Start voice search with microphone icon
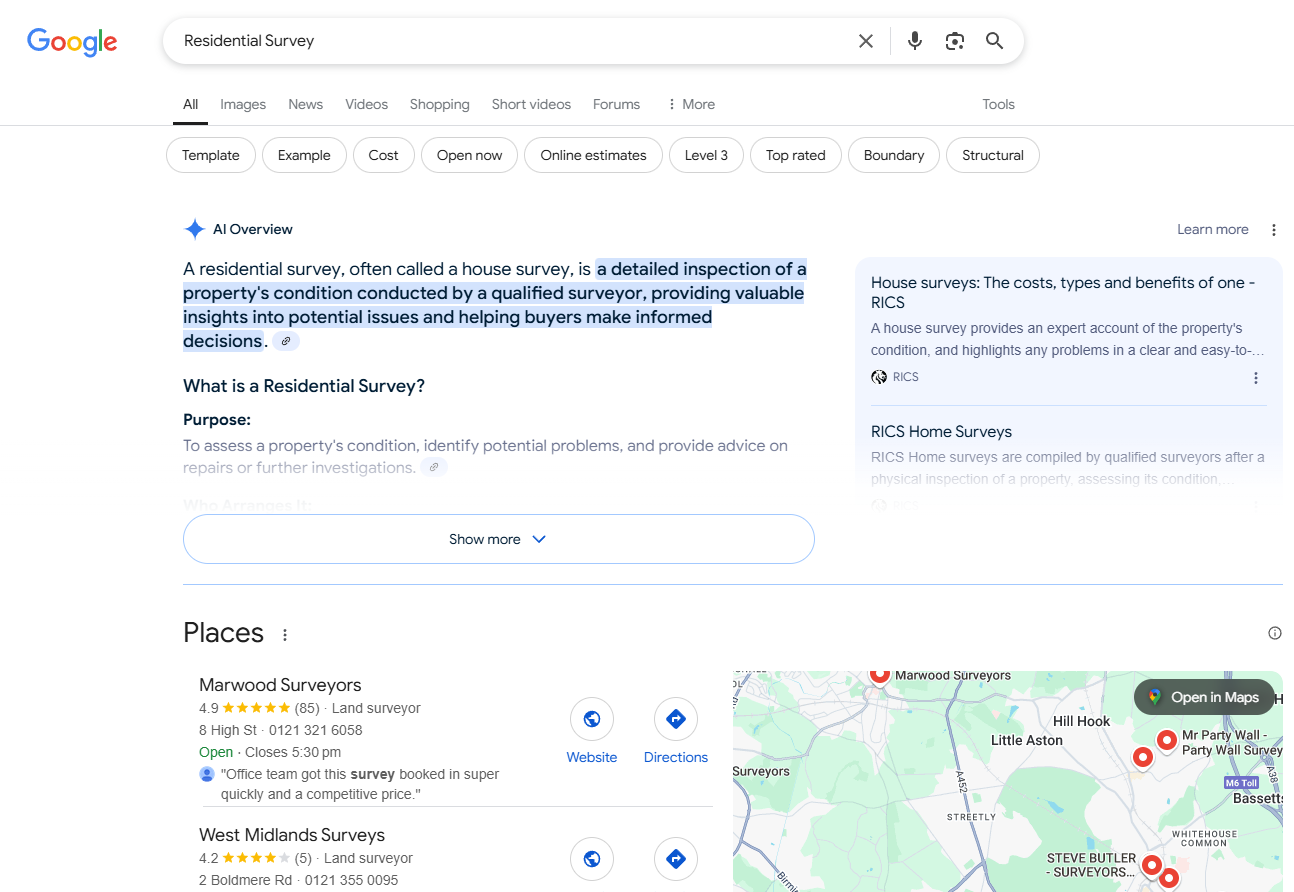 (x=915, y=41)
